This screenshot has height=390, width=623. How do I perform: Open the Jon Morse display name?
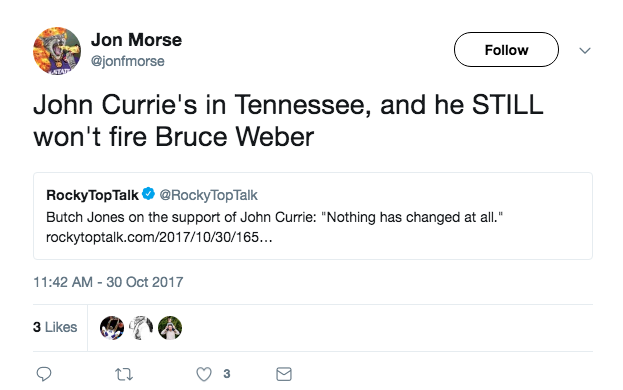(x=136, y=40)
